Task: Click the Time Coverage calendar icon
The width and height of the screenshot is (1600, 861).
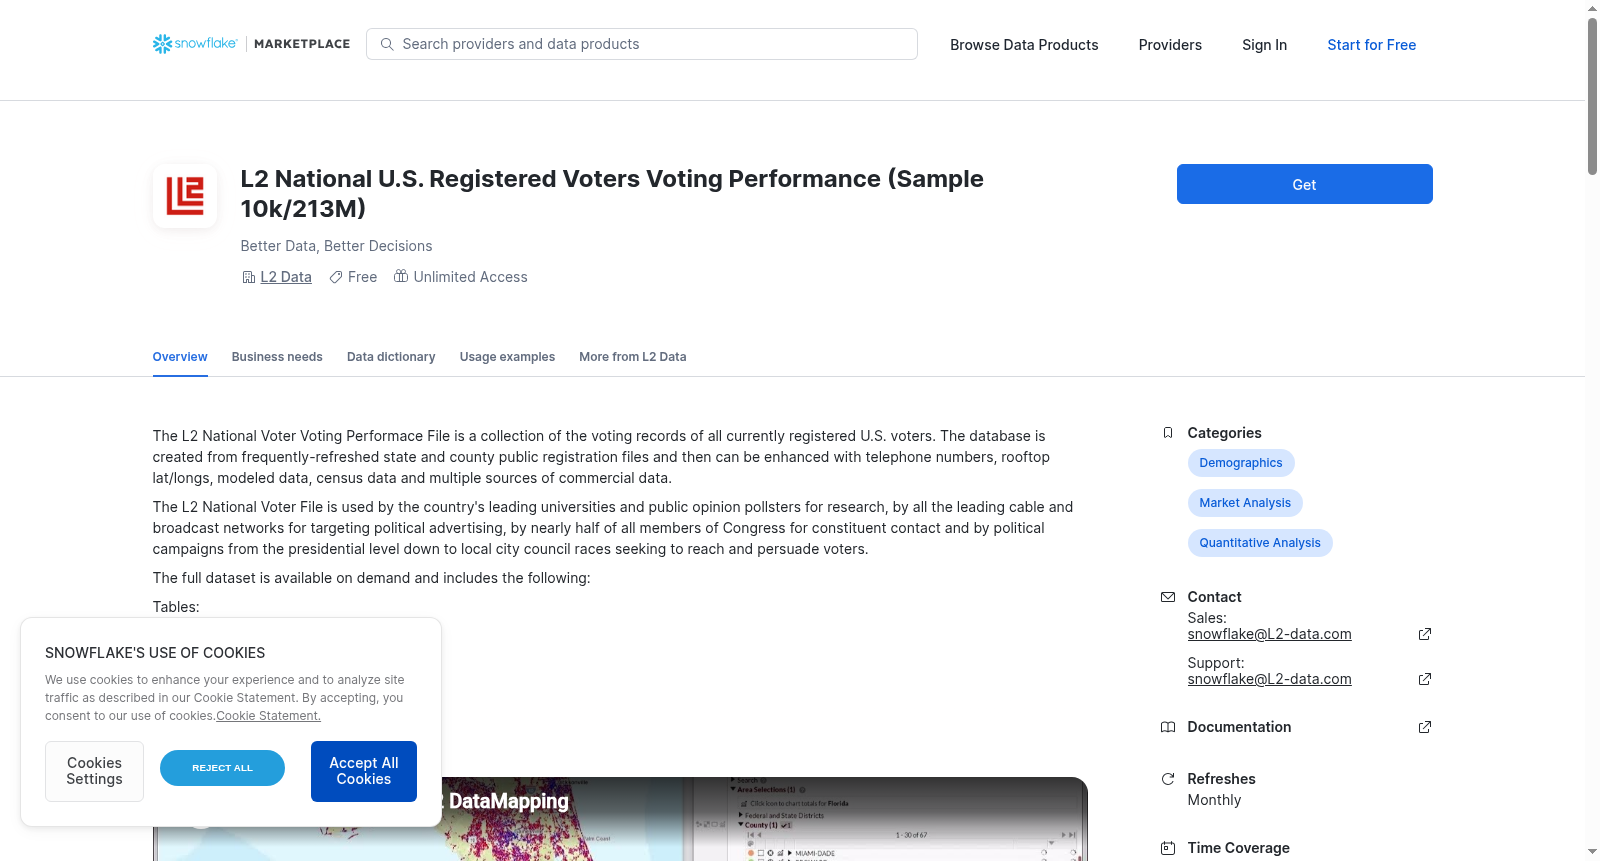Action: tap(1167, 848)
